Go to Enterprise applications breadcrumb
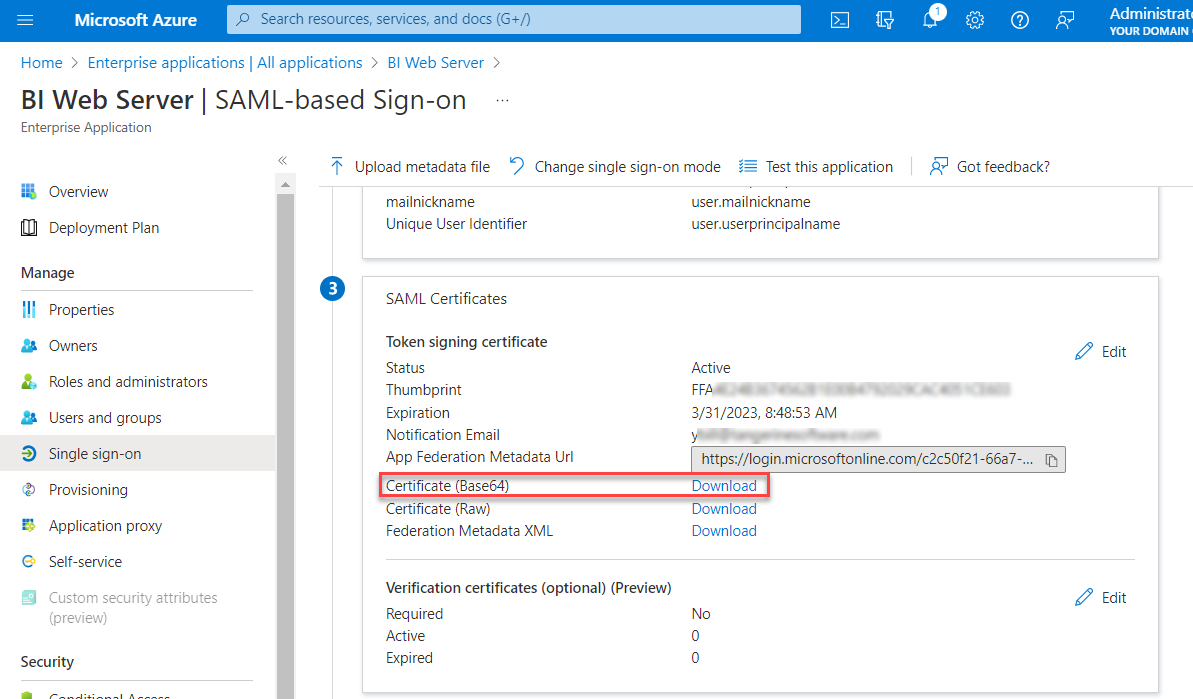Screen dimensions: 1193x699 click(x=225, y=63)
